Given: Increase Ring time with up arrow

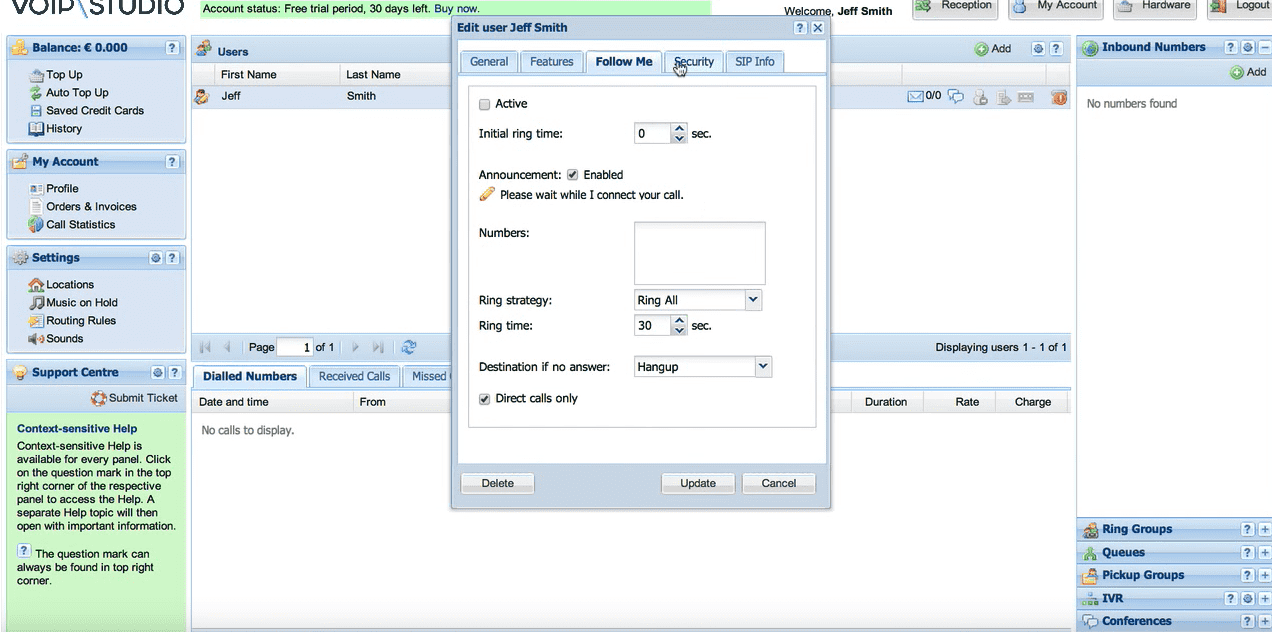Looking at the screenshot, I should coord(680,320).
